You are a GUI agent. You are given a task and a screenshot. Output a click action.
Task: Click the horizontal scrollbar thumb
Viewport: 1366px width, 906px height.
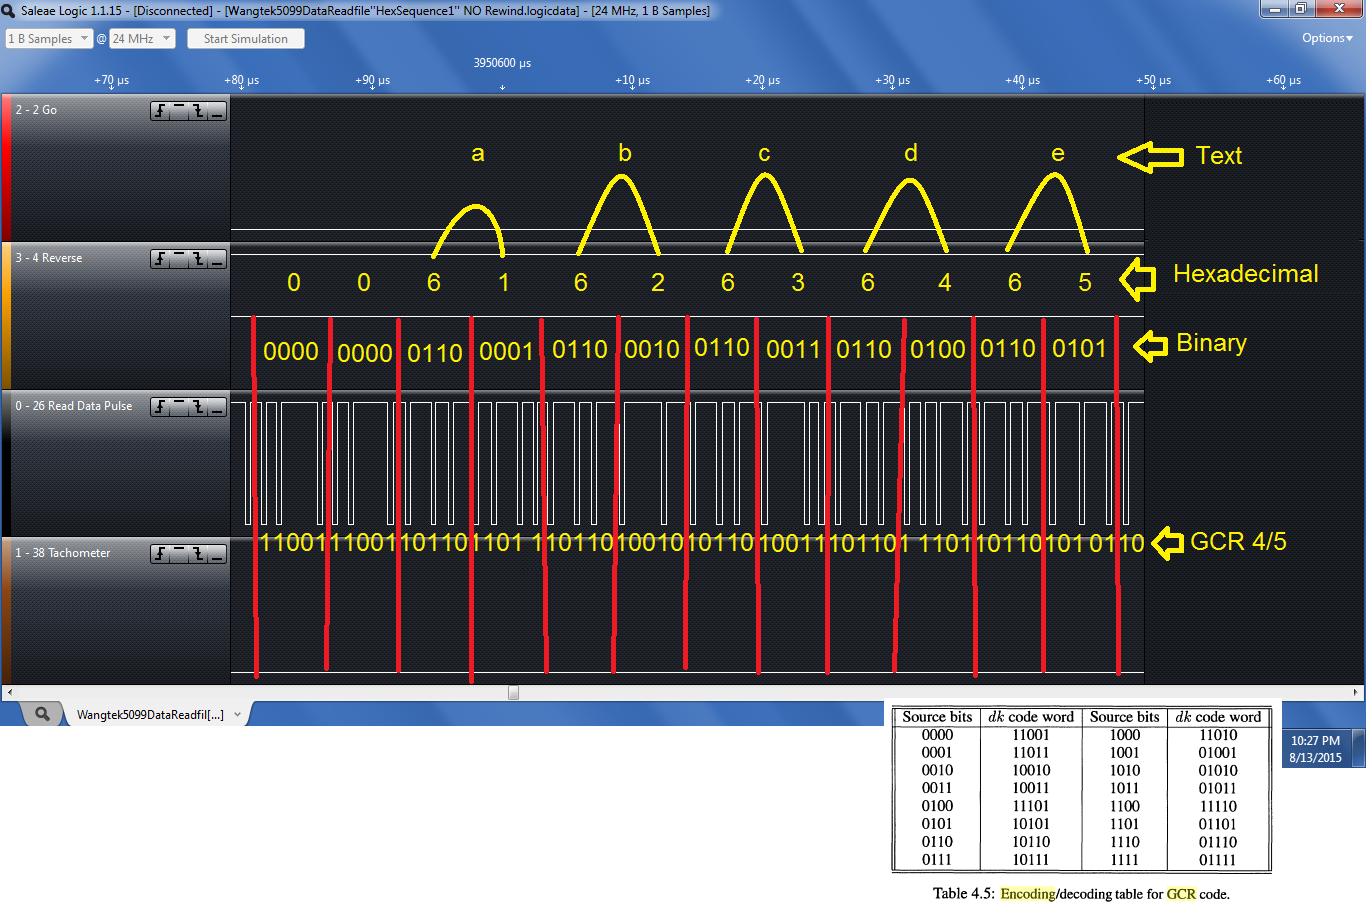point(513,692)
